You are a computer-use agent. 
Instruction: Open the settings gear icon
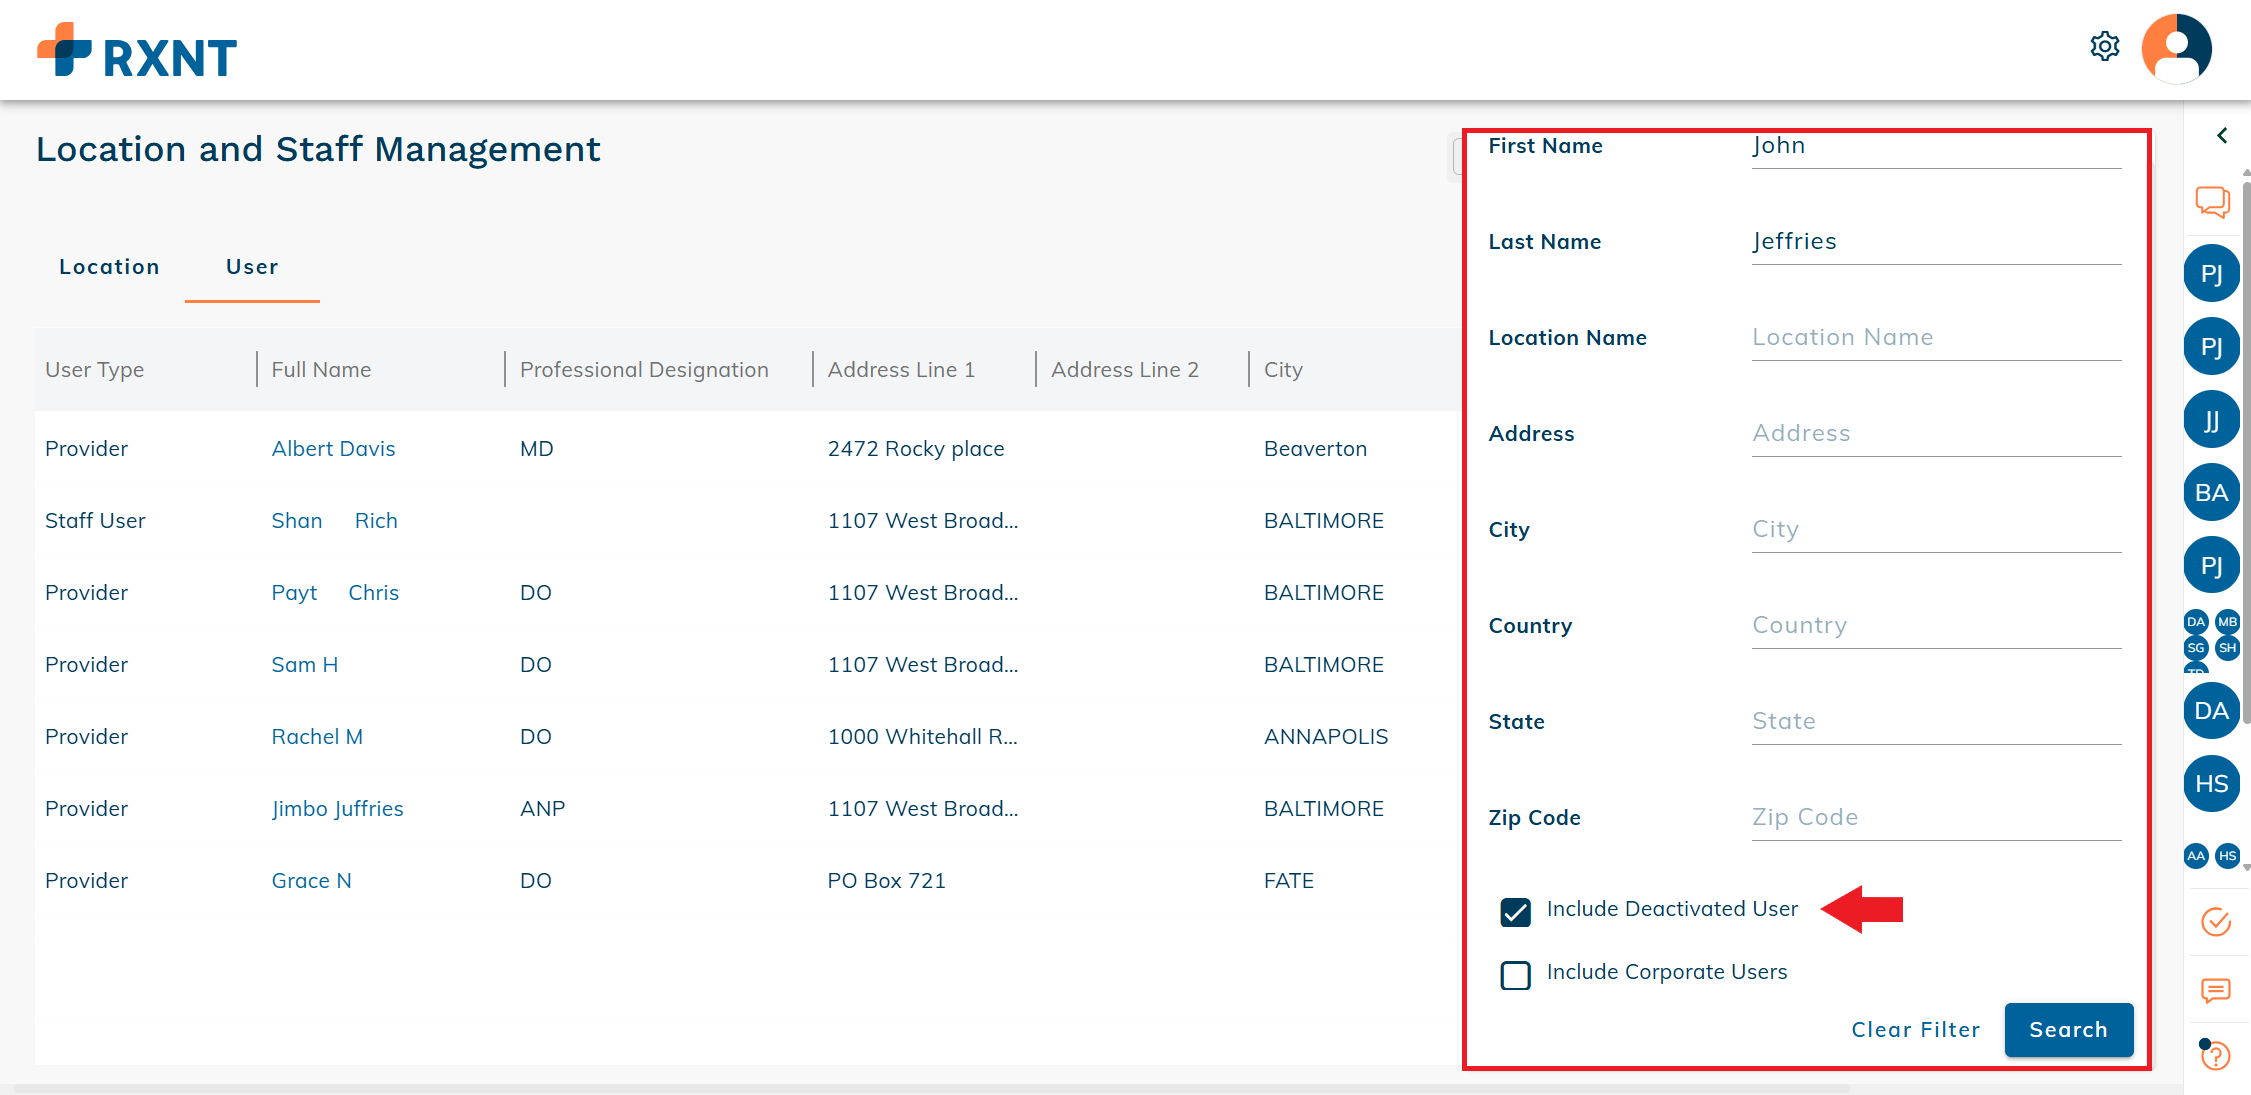tap(2104, 47)
